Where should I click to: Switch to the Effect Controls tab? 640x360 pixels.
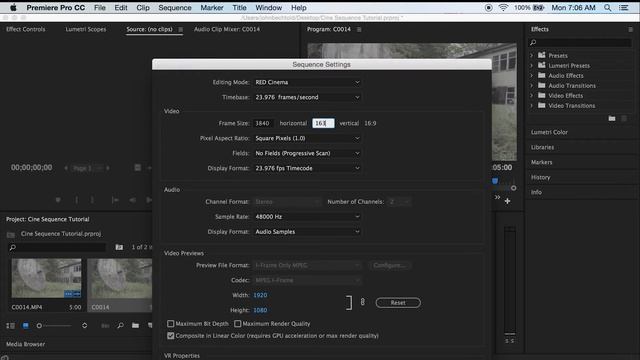coord(26,29)
